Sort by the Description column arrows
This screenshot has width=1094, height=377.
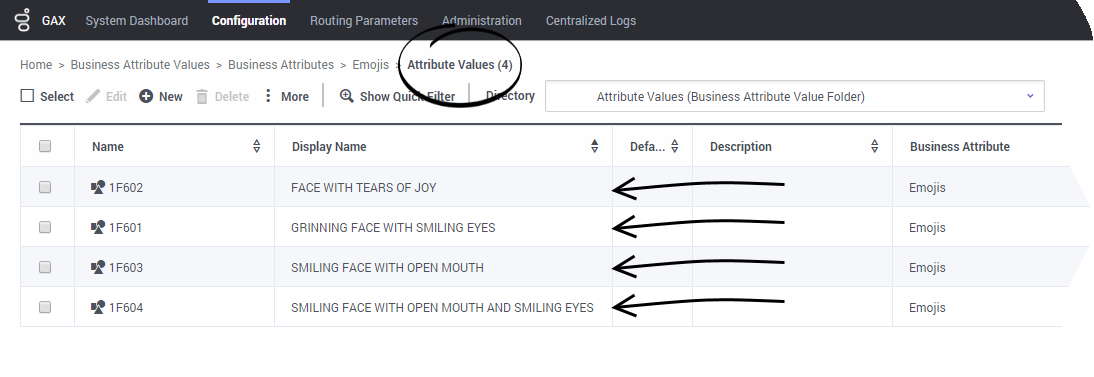pyautogui.click(x=874, y=146)
